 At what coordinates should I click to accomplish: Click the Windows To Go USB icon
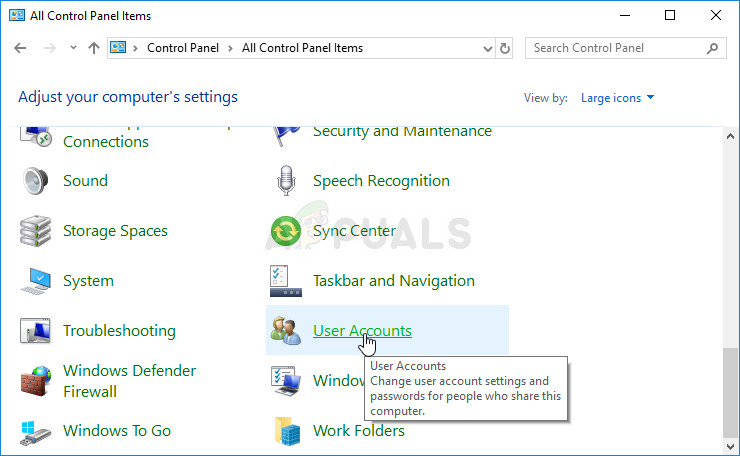[35, 432]
